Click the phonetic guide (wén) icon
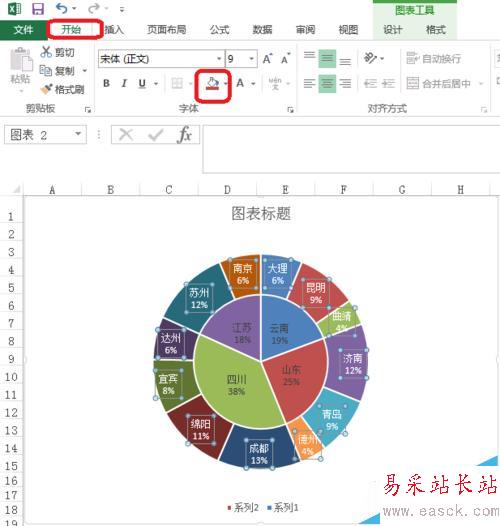This screenshot has width=500, height=526. tap(275, 83)
